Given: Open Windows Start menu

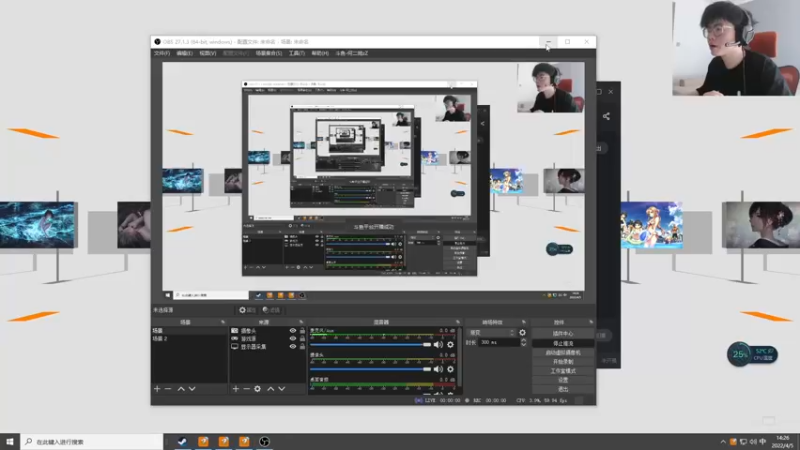Looking at the screenshot, I should click(10, 441).
